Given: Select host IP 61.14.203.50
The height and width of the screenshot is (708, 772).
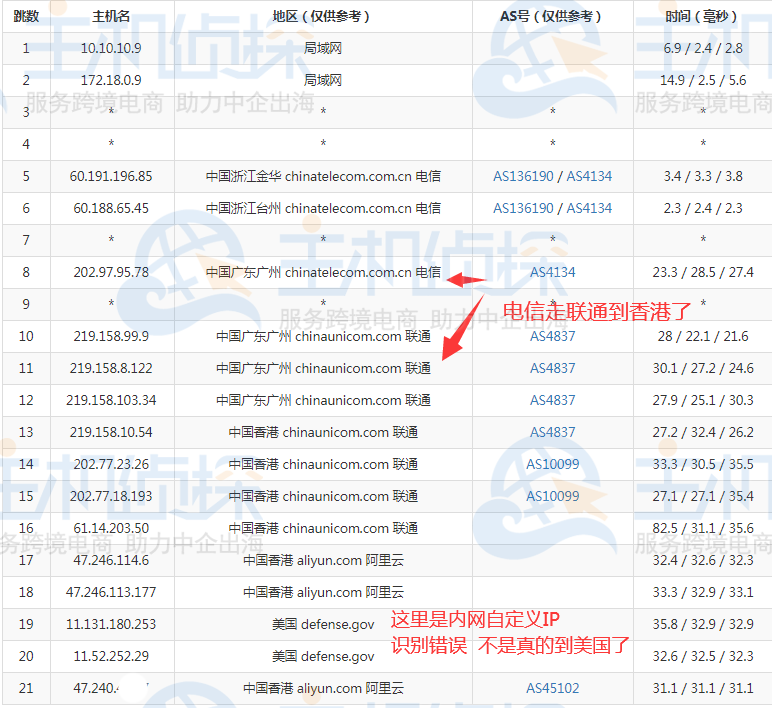Looking at the screenshot, I should (111, 528).
